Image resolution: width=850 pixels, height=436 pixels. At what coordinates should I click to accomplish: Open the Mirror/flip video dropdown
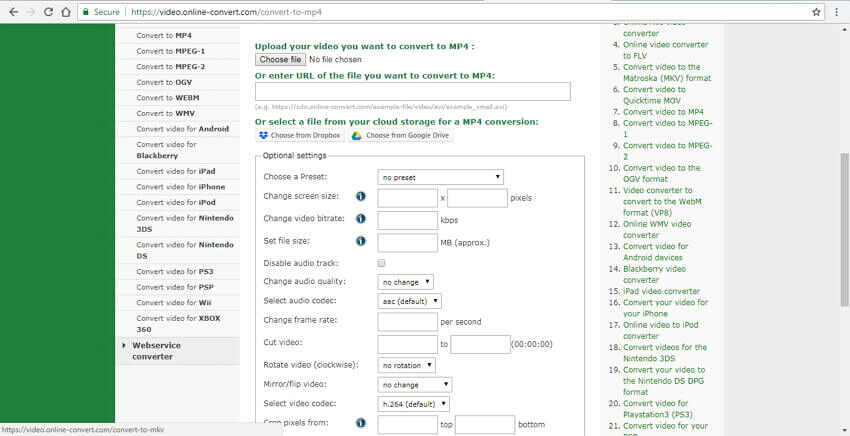[x=415, y=384]
